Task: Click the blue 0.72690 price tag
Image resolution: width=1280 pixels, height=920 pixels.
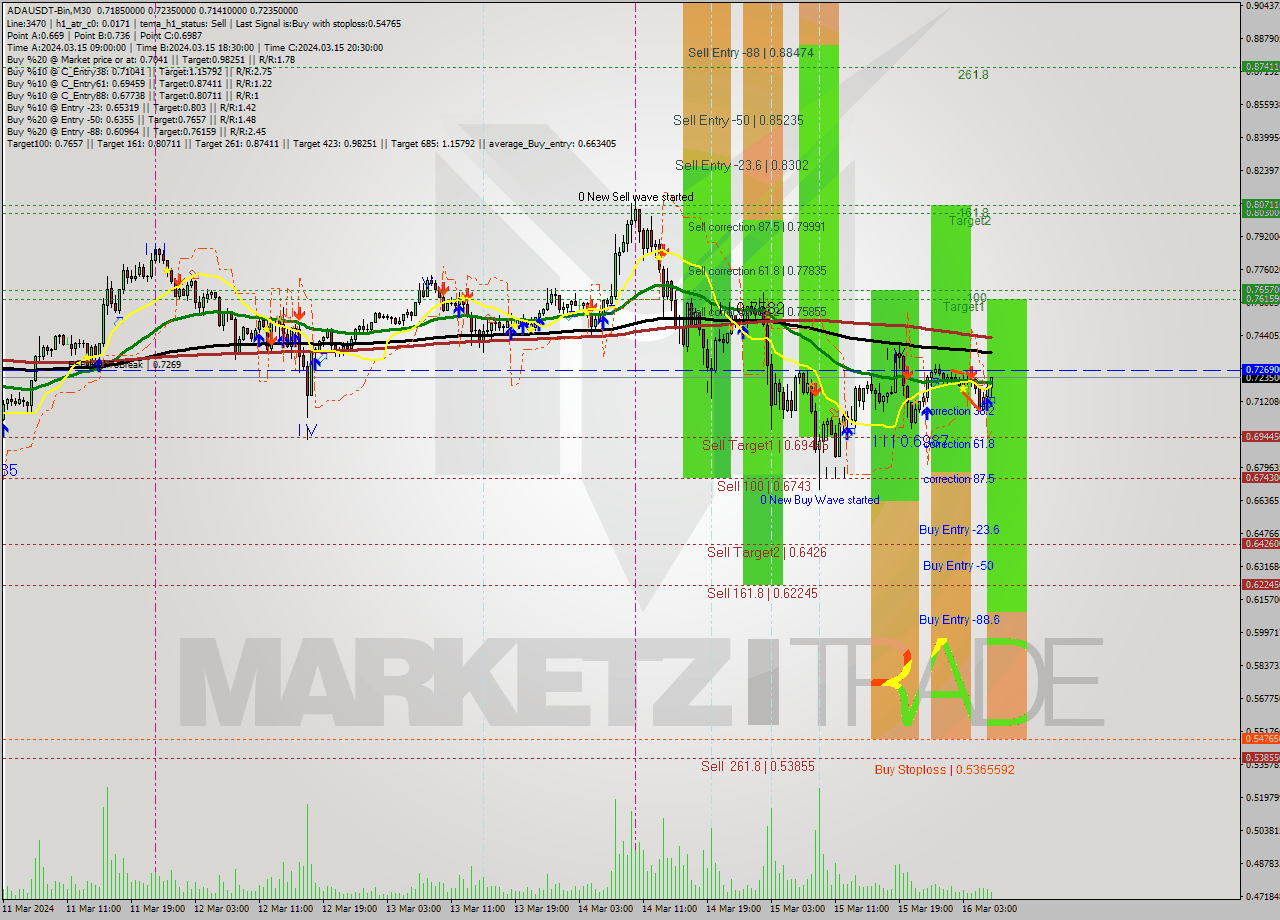Action: tap(1260, 369)
